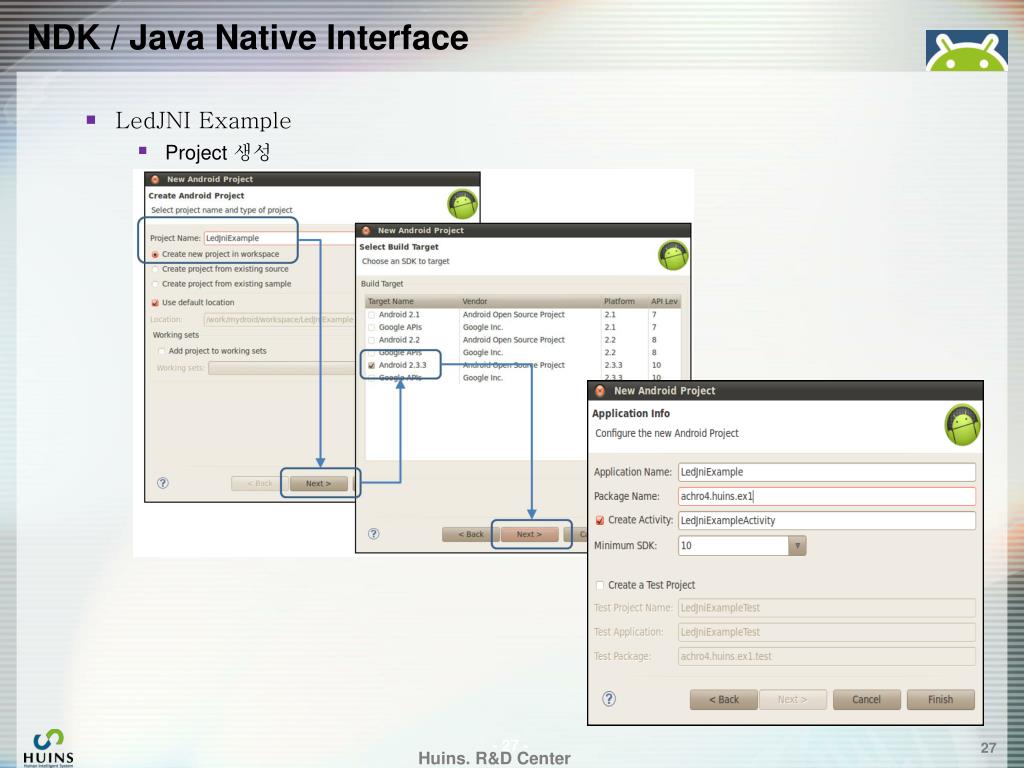Click Finish in Application Info dialog
The width and height of the screenshot is (1024, 768).
pyautogui.click(x=940, y=699)
